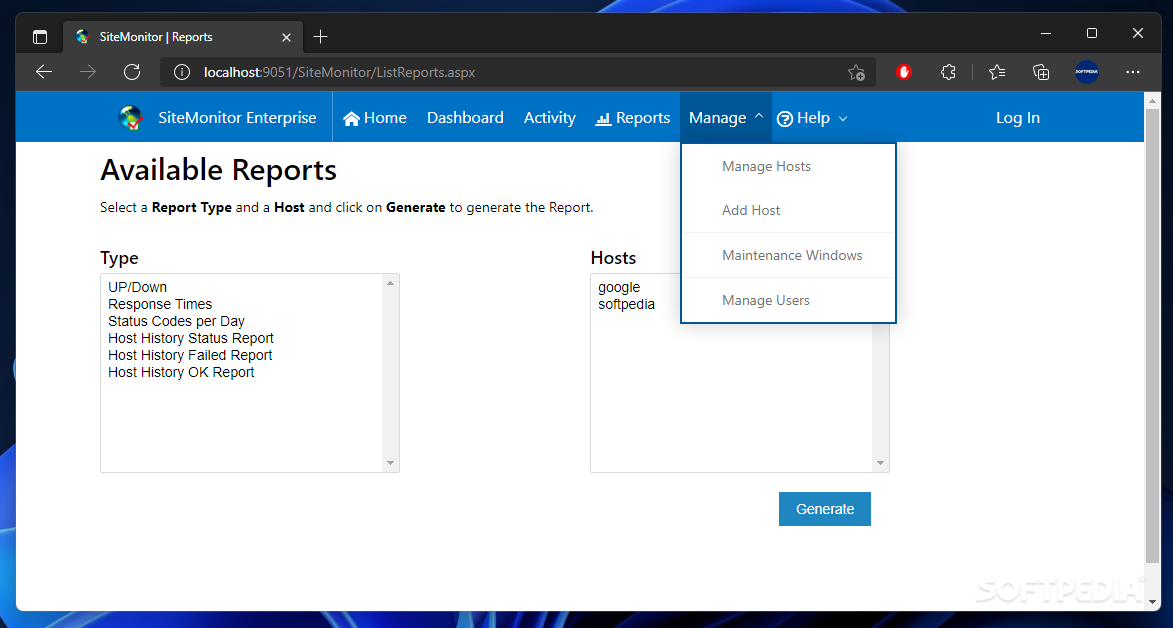Open a new browser tab

click(320, 37)
